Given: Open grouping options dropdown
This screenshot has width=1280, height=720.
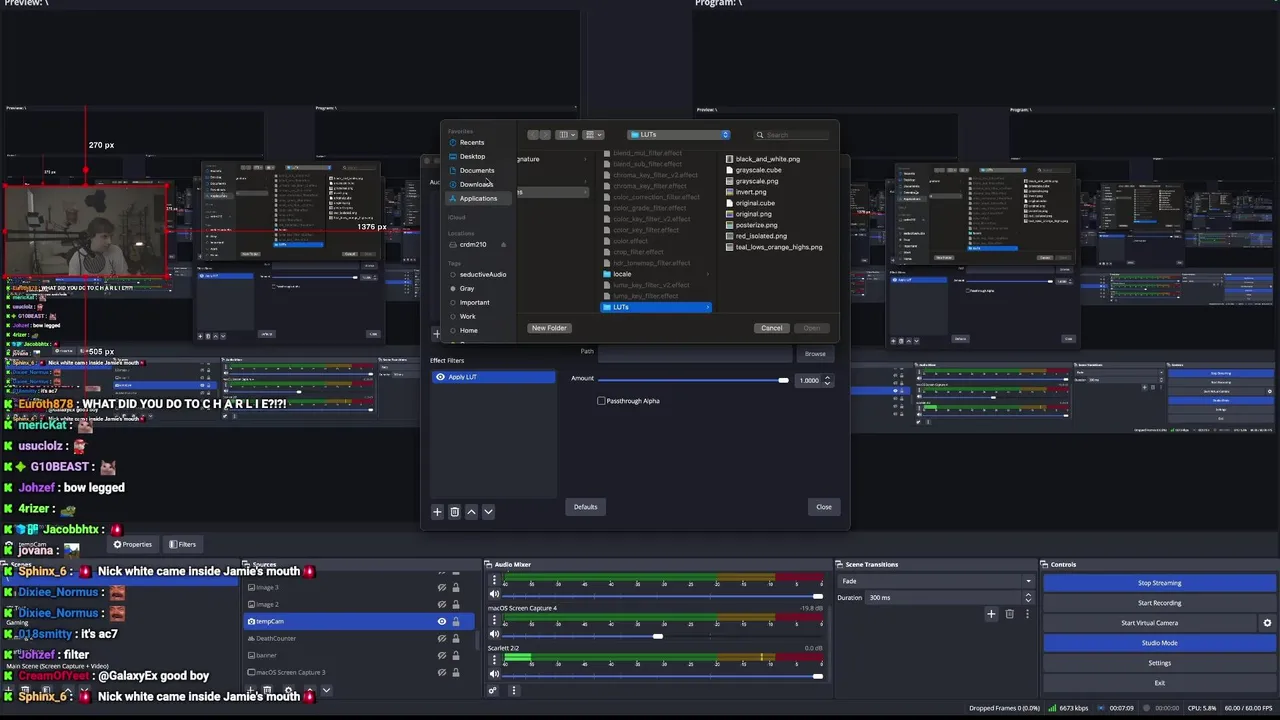Looking at the screenshot, I should coord(593,135).
